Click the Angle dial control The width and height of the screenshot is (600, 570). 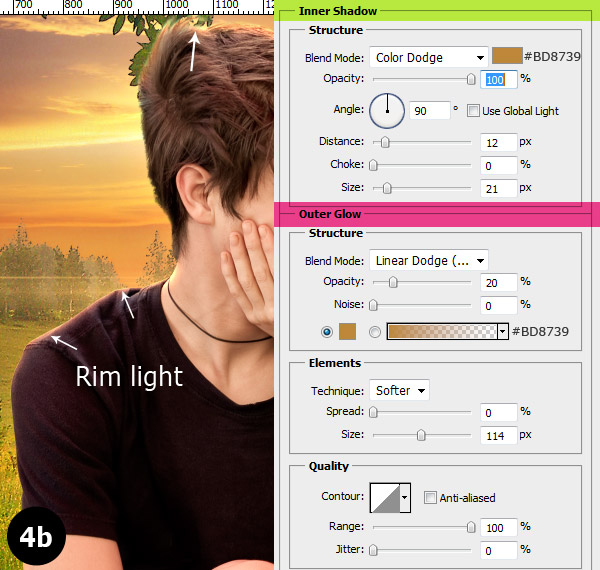(x=387, y=111)
